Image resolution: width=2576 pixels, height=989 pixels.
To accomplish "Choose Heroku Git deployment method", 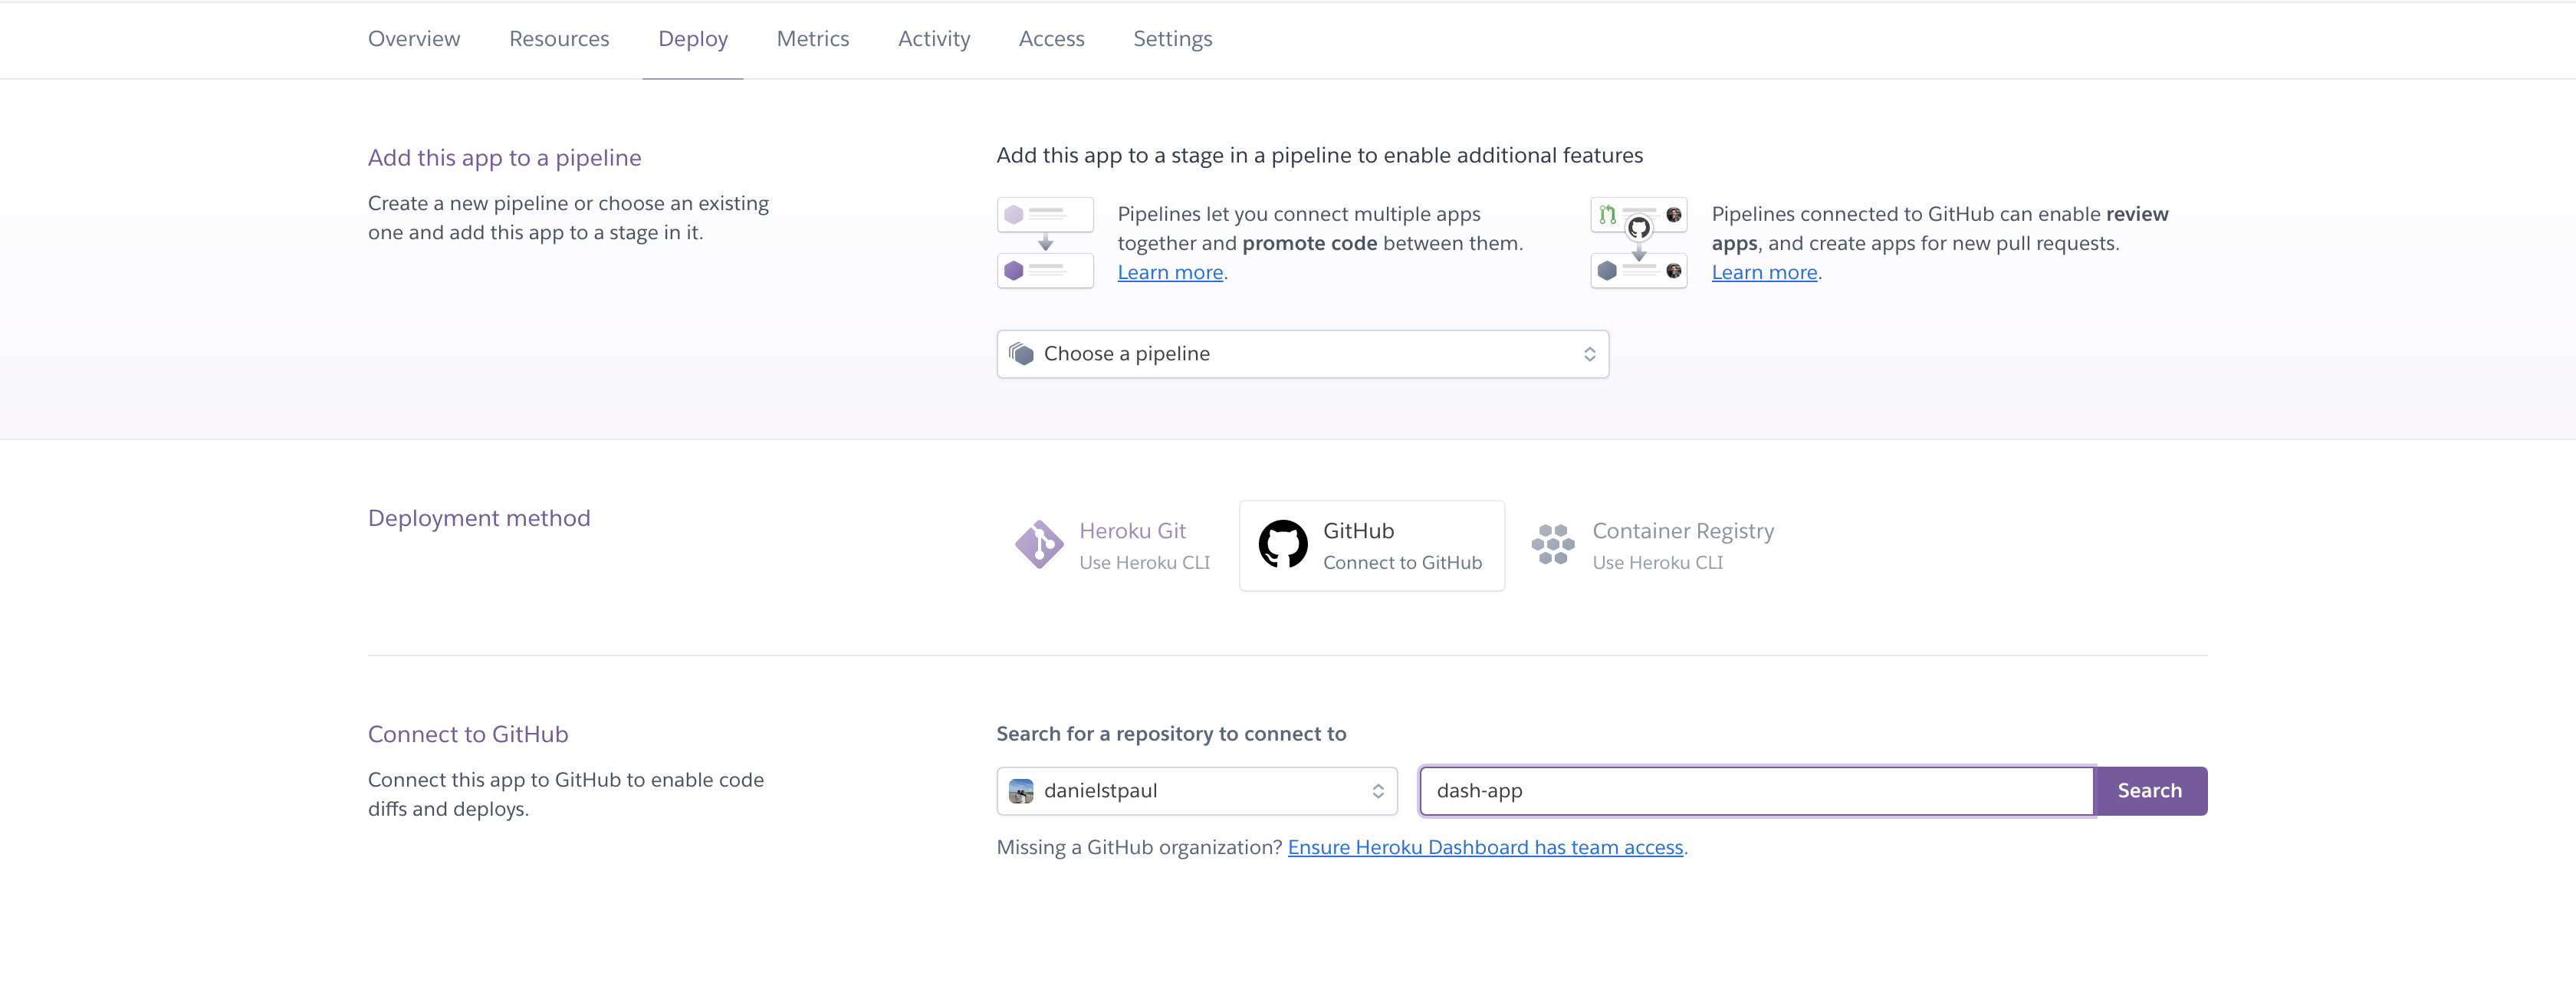I will [x=1115, y=546].
